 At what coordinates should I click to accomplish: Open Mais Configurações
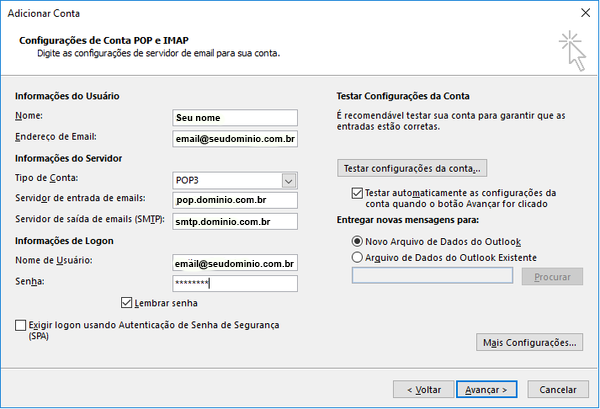530,342
